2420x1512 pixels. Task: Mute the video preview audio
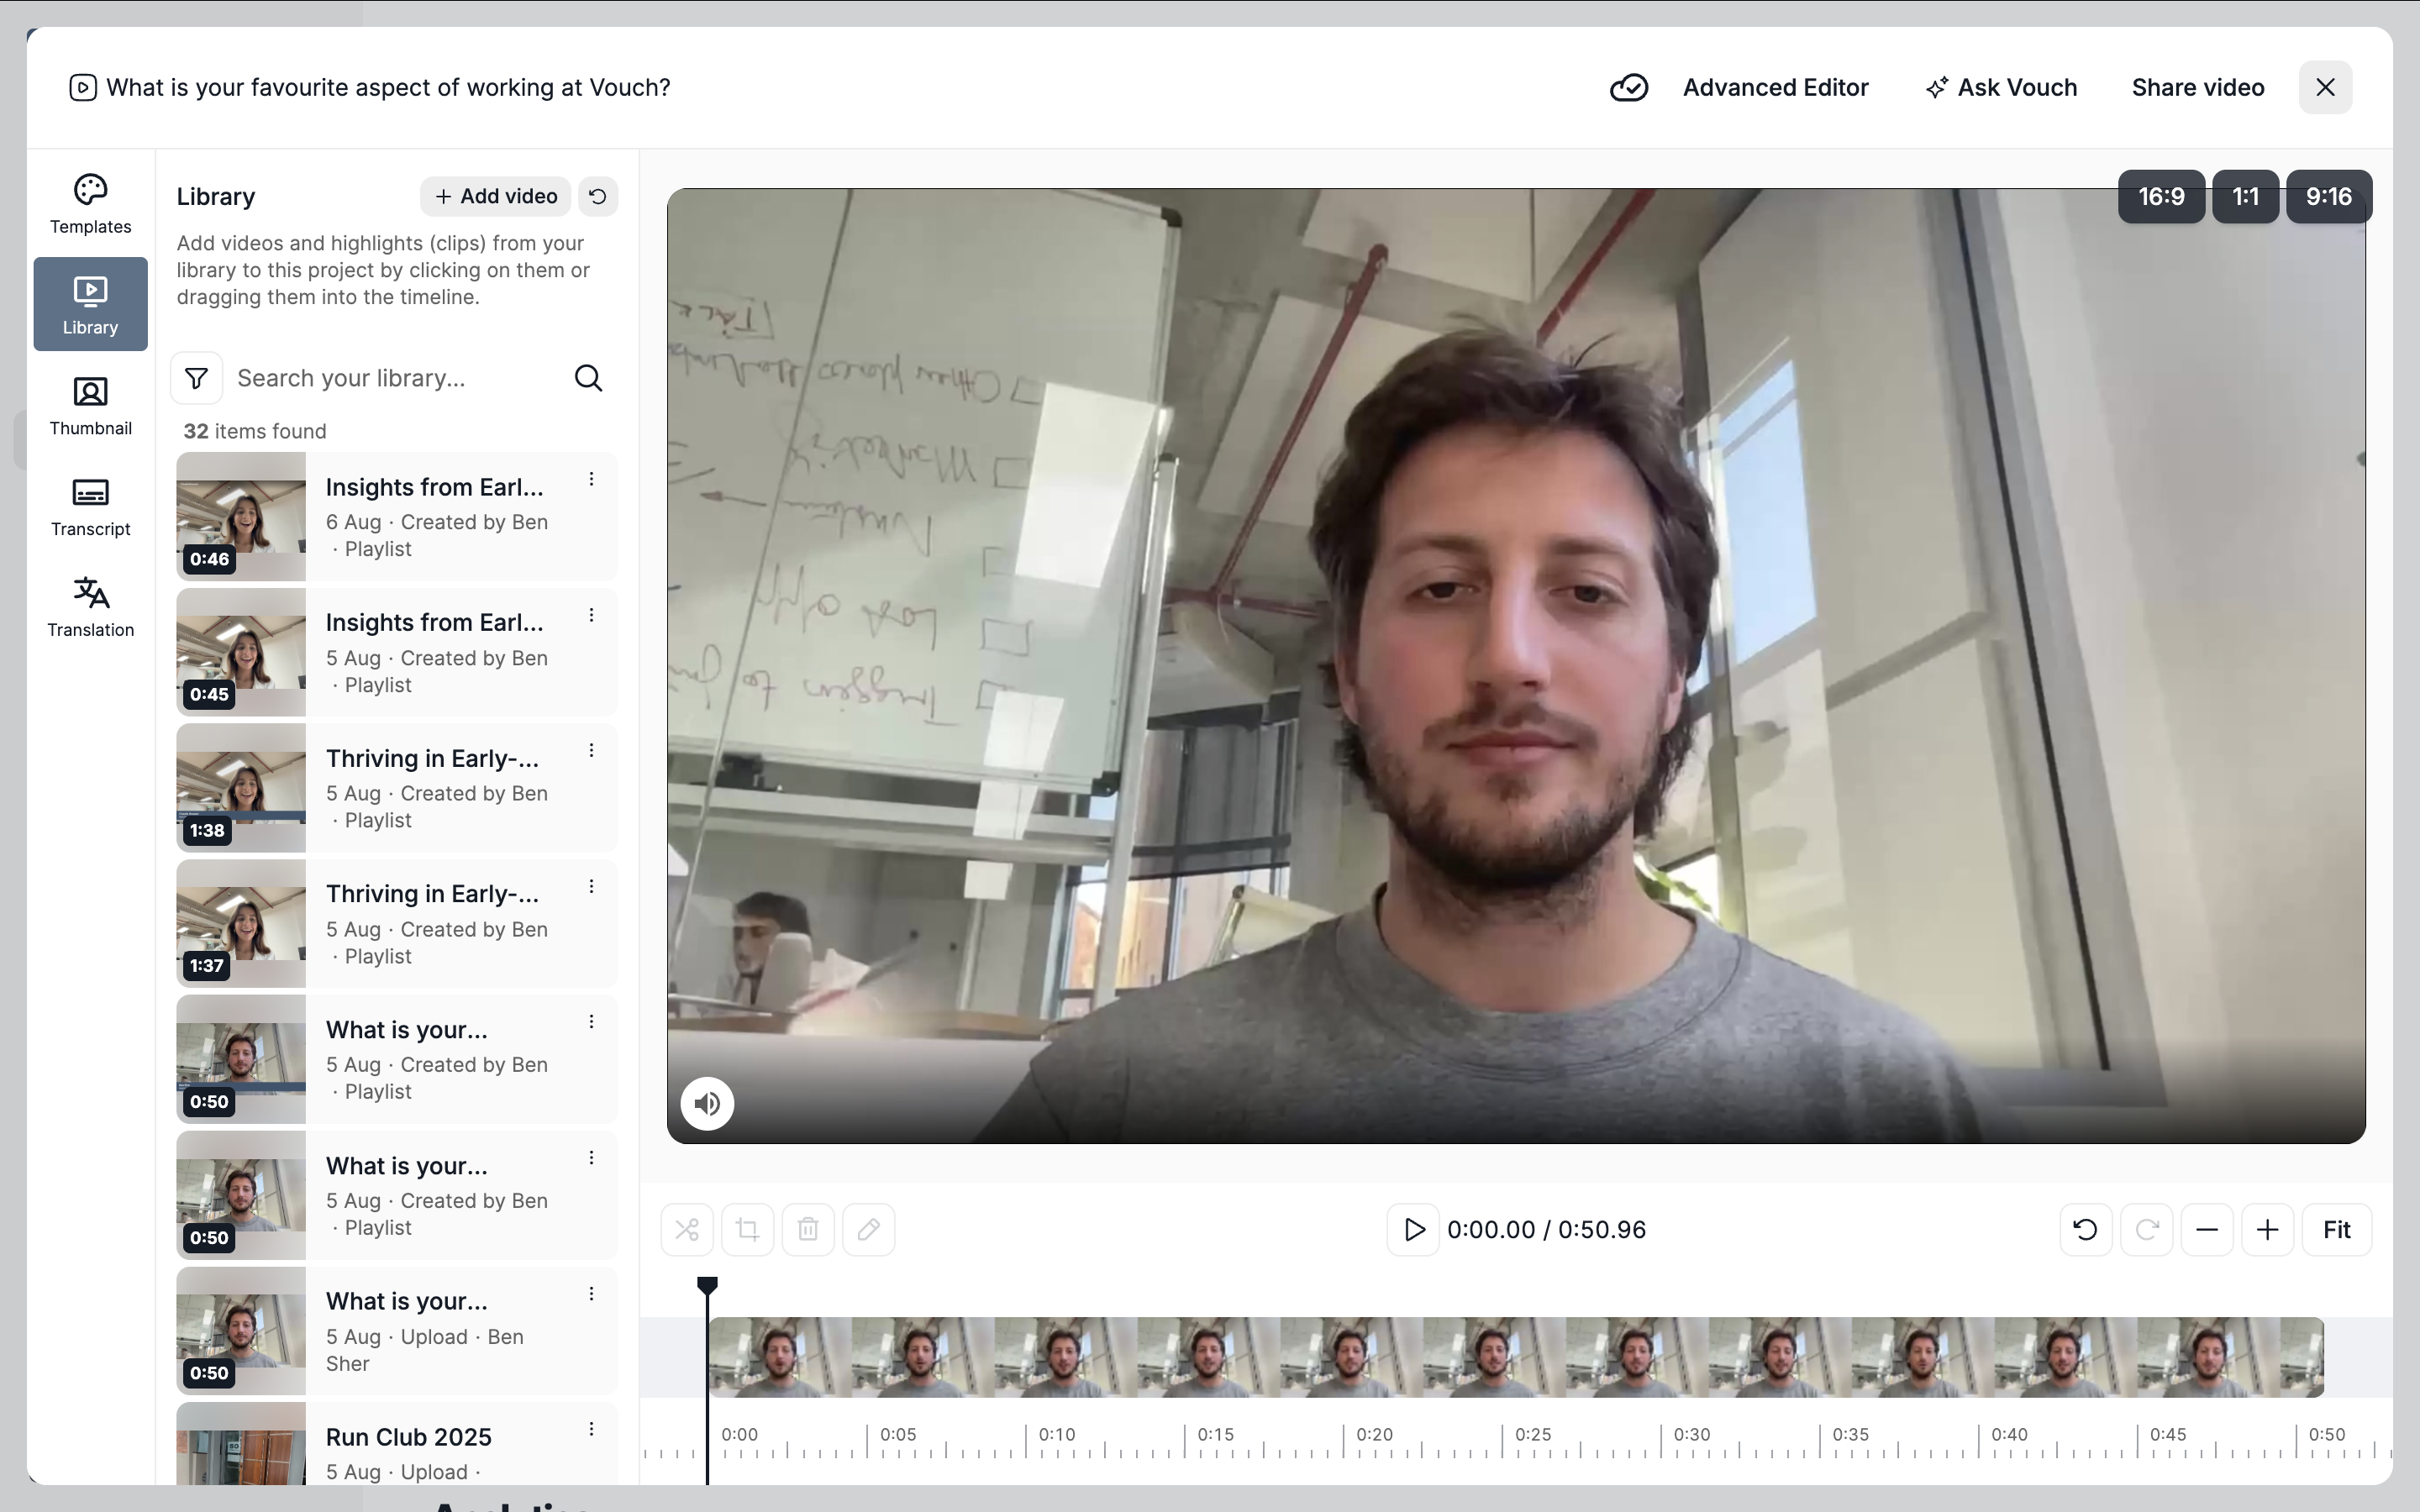point(708,1104)
